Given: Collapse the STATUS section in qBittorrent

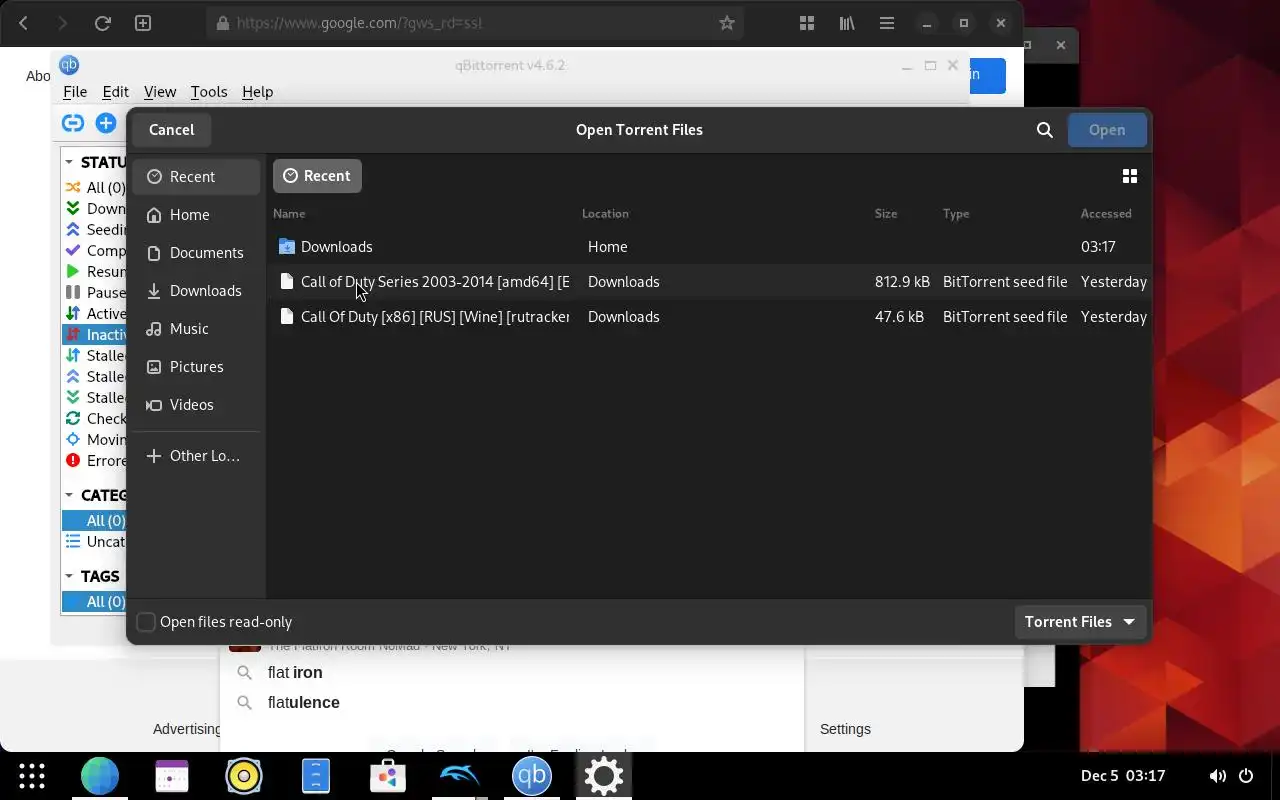Looking at the screenshot, I should click(x=69, y=162).
